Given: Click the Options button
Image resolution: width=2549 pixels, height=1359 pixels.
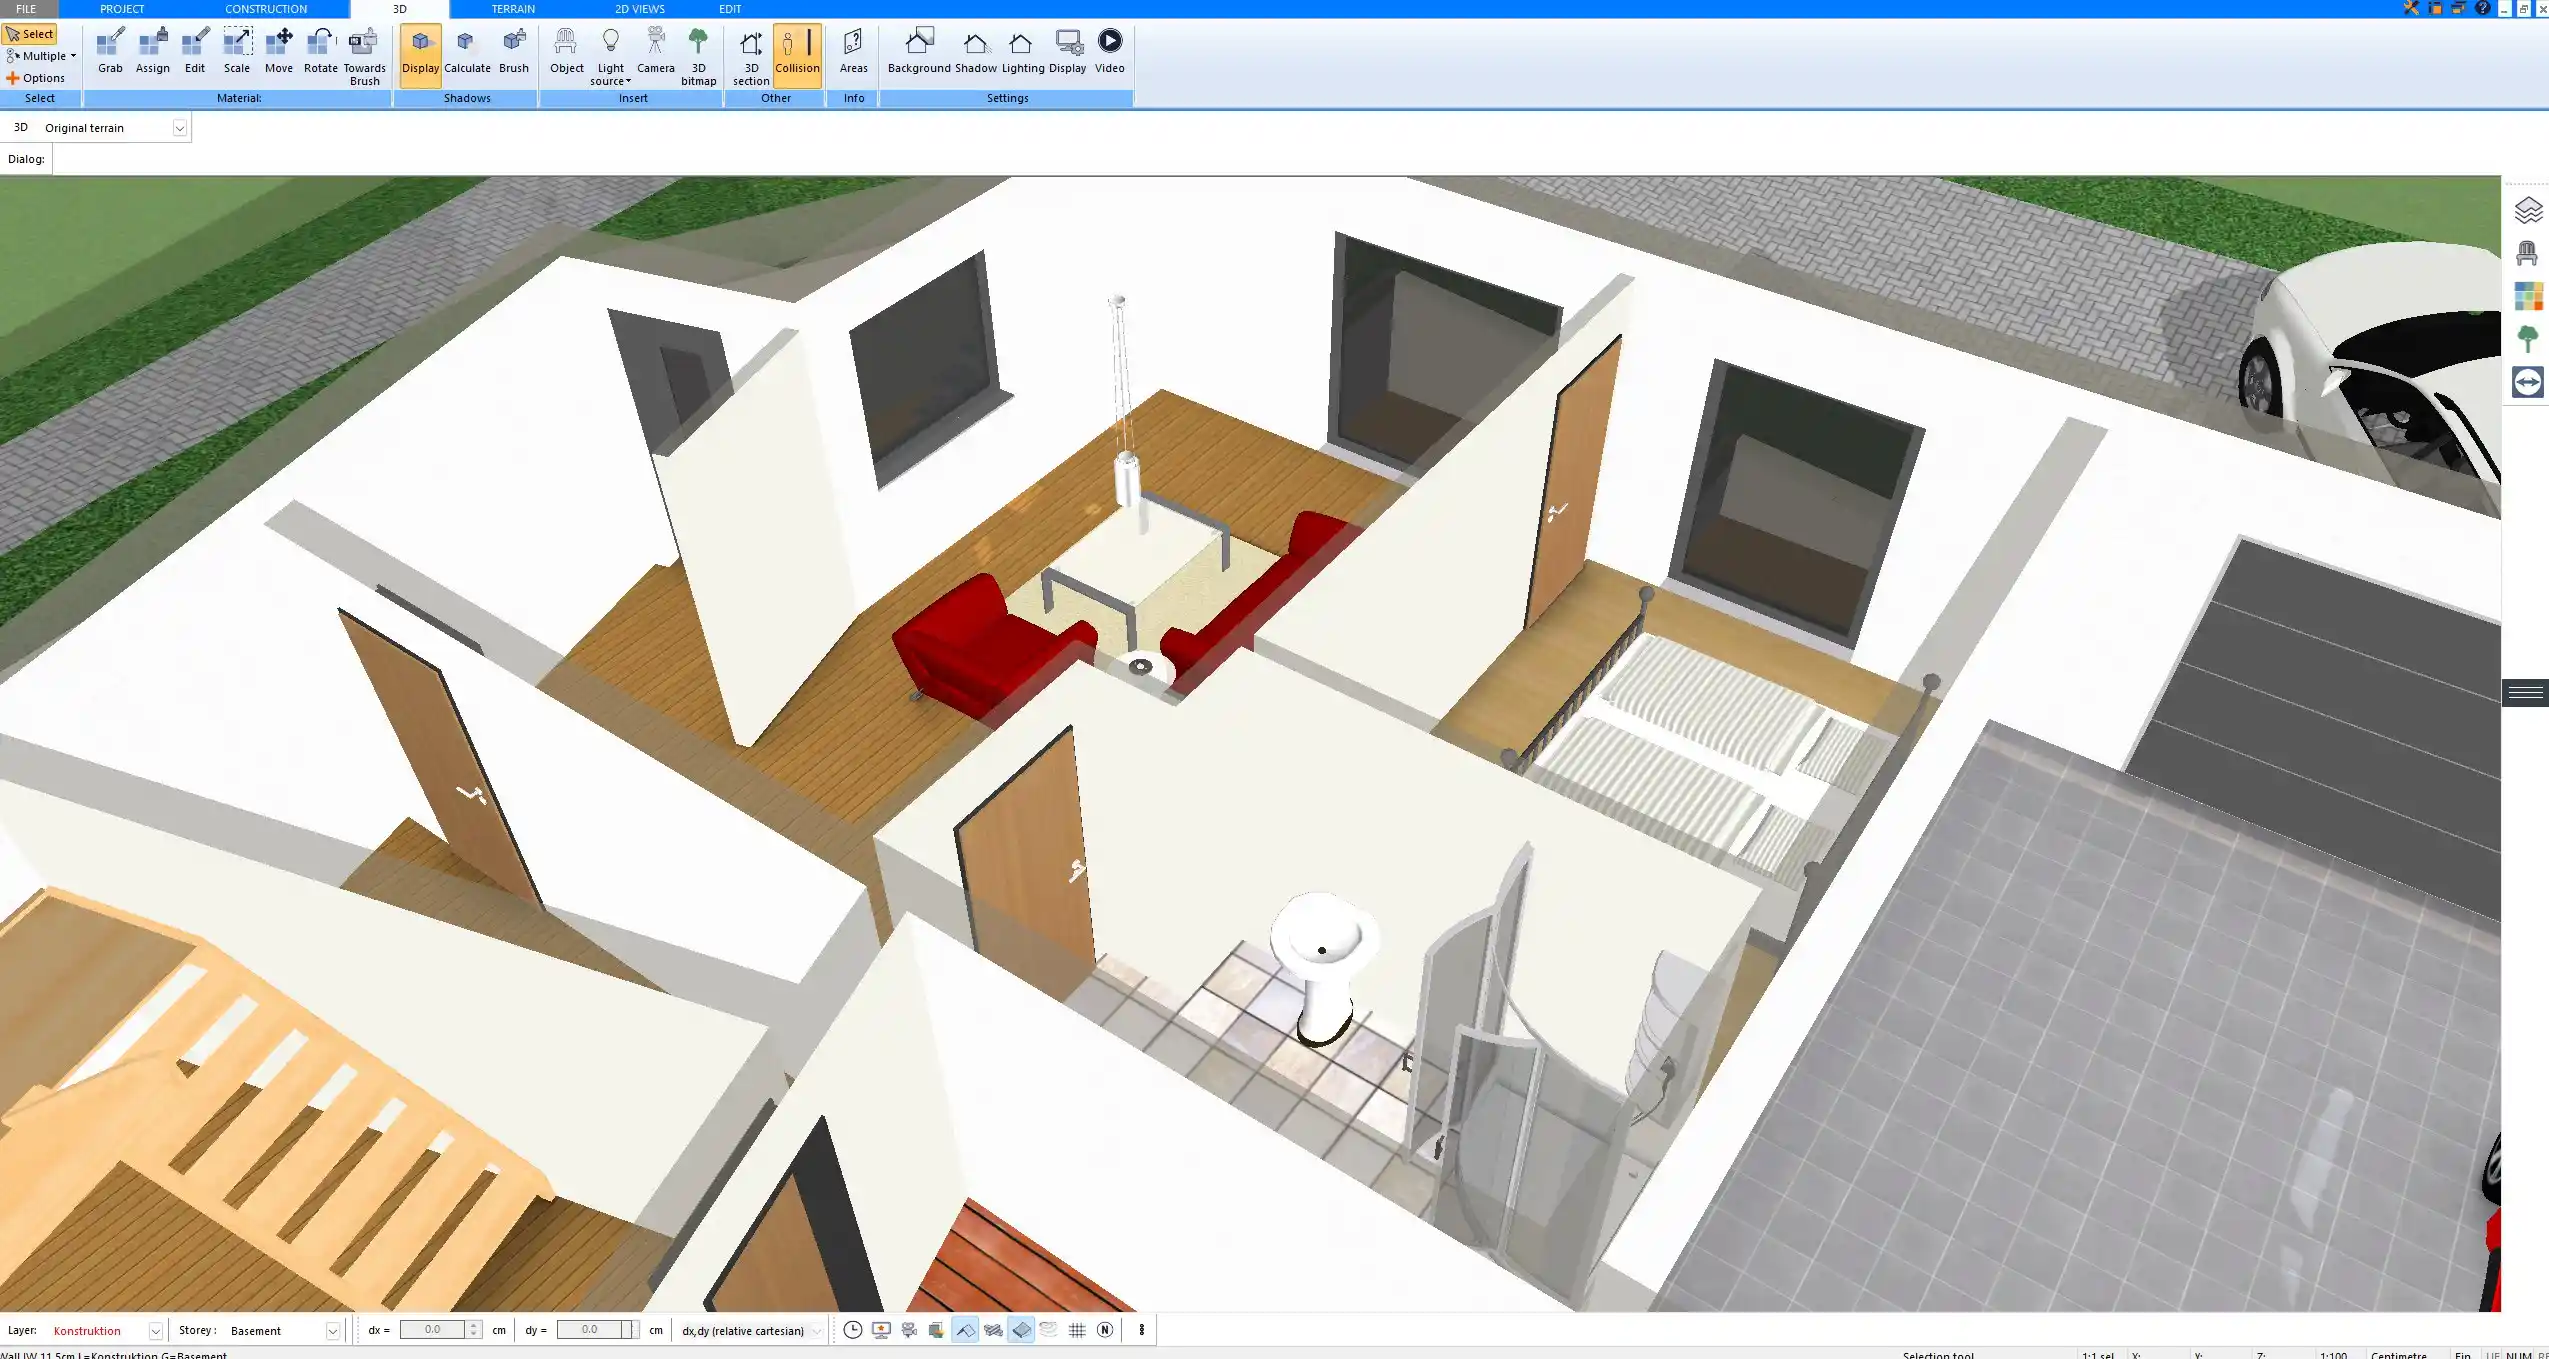Looking at the screenshot, I should pos(36,78).
